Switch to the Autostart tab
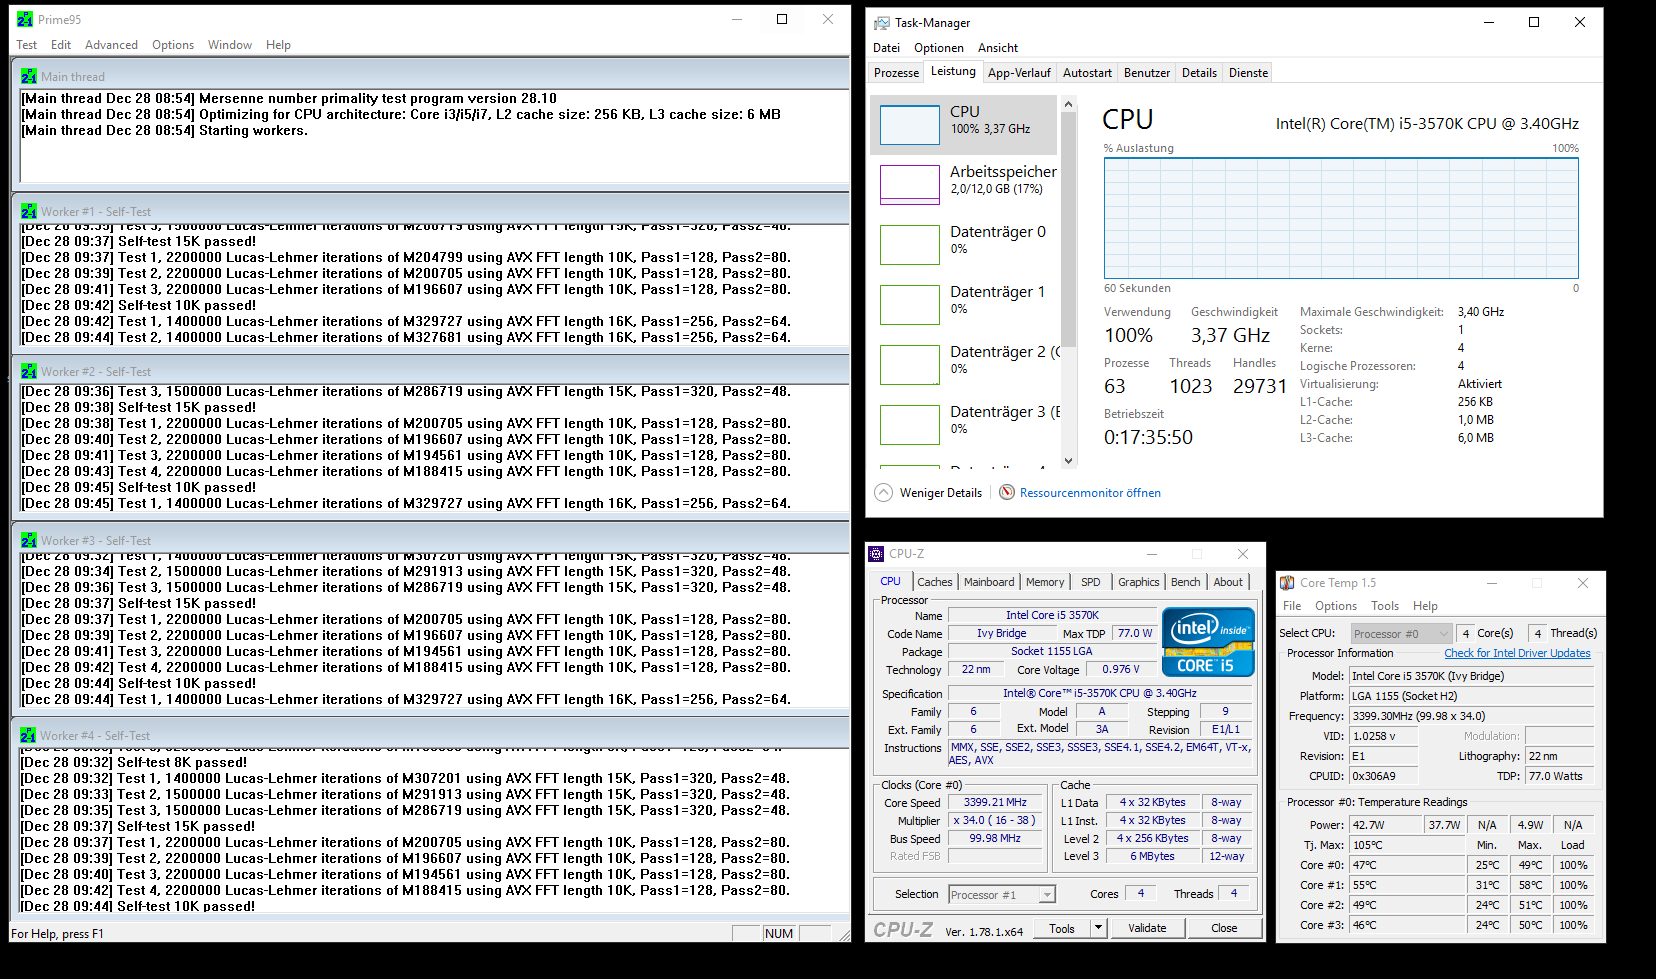The width and height of the screenshot is (1656, 979). [x=1087, y=73]
